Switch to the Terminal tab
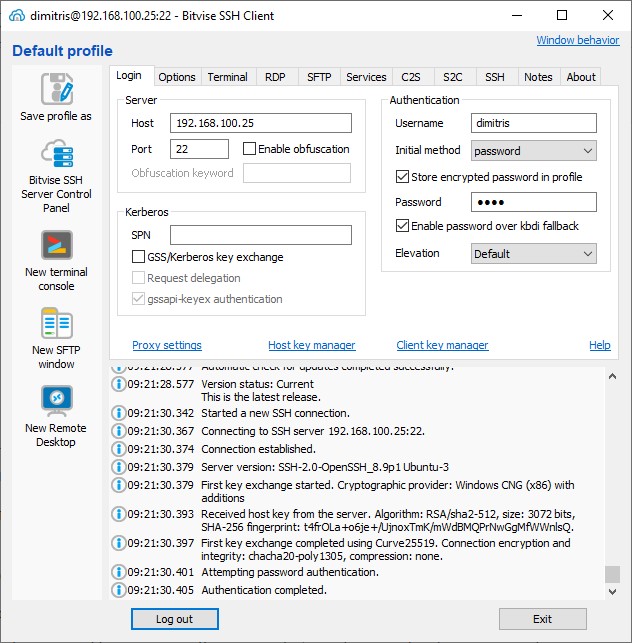Image resolution: width=632 pixels, height=643 pixels. (x=228, y=77)
